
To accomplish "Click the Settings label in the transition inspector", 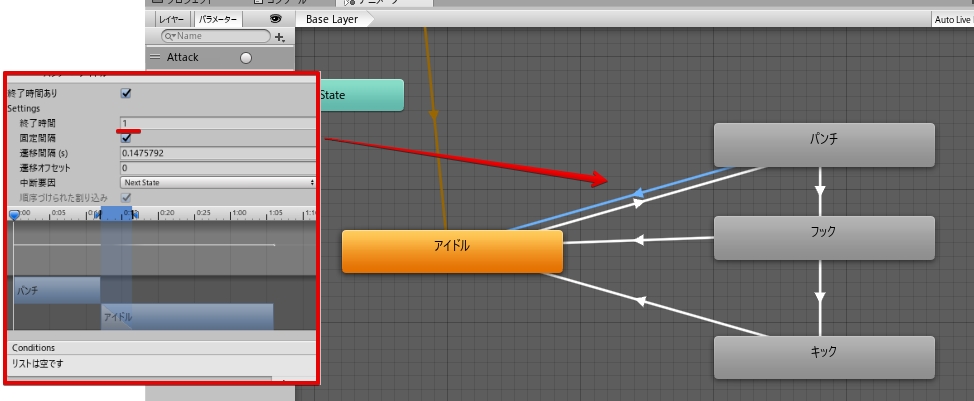I will point(24,108).
